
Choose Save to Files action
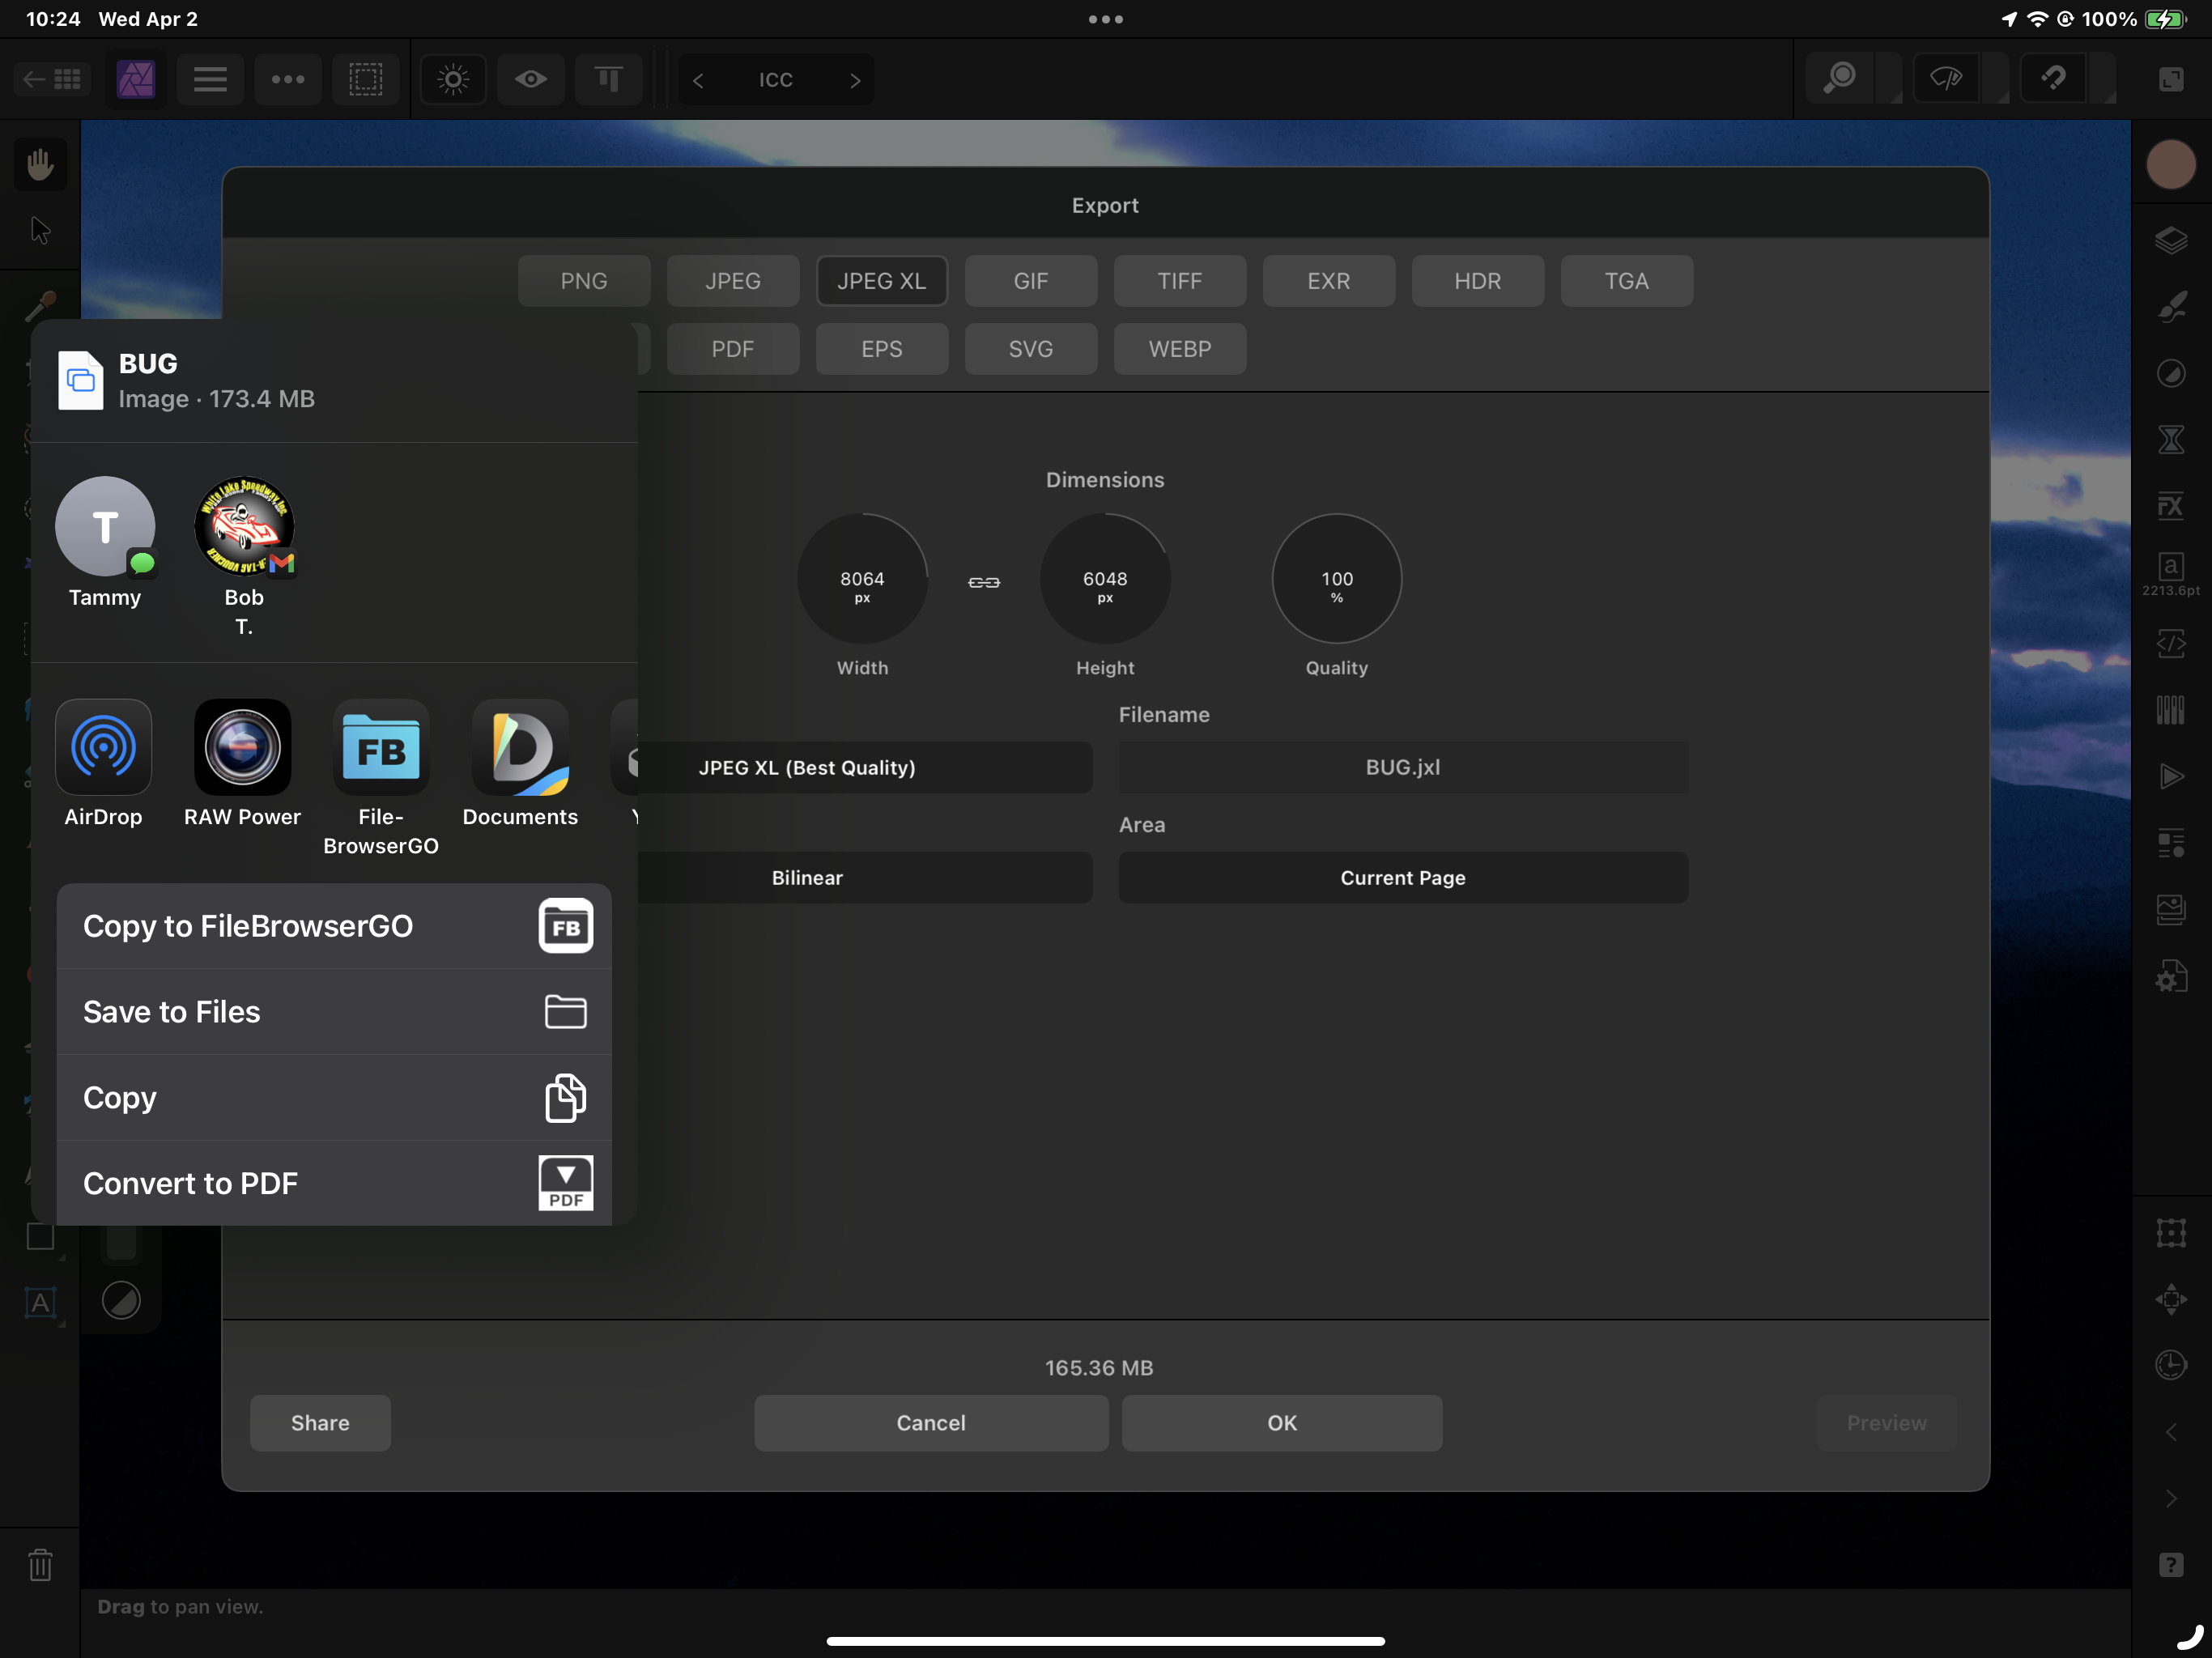(334, 1012)
